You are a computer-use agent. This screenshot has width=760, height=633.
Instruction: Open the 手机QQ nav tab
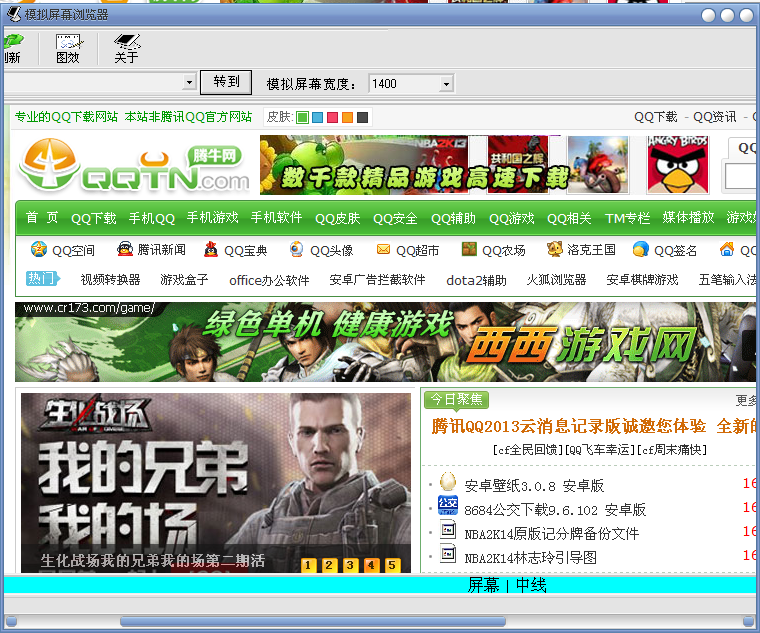pyautogui.click(x=152, y=219)
